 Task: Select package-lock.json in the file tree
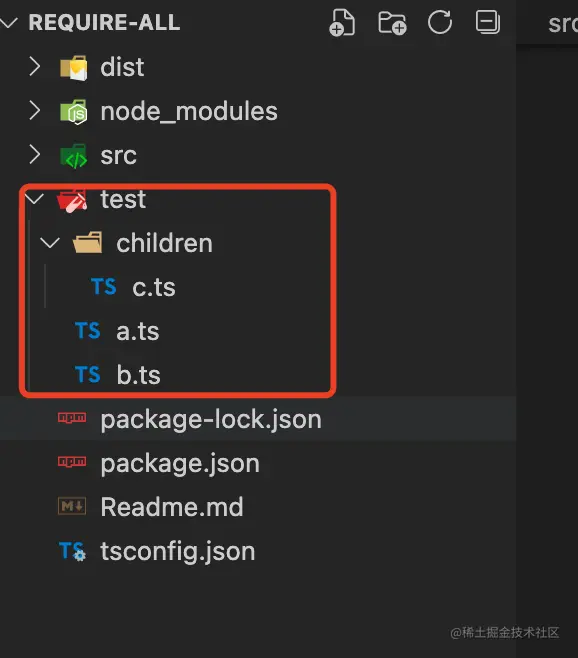(x=258, y=419)
